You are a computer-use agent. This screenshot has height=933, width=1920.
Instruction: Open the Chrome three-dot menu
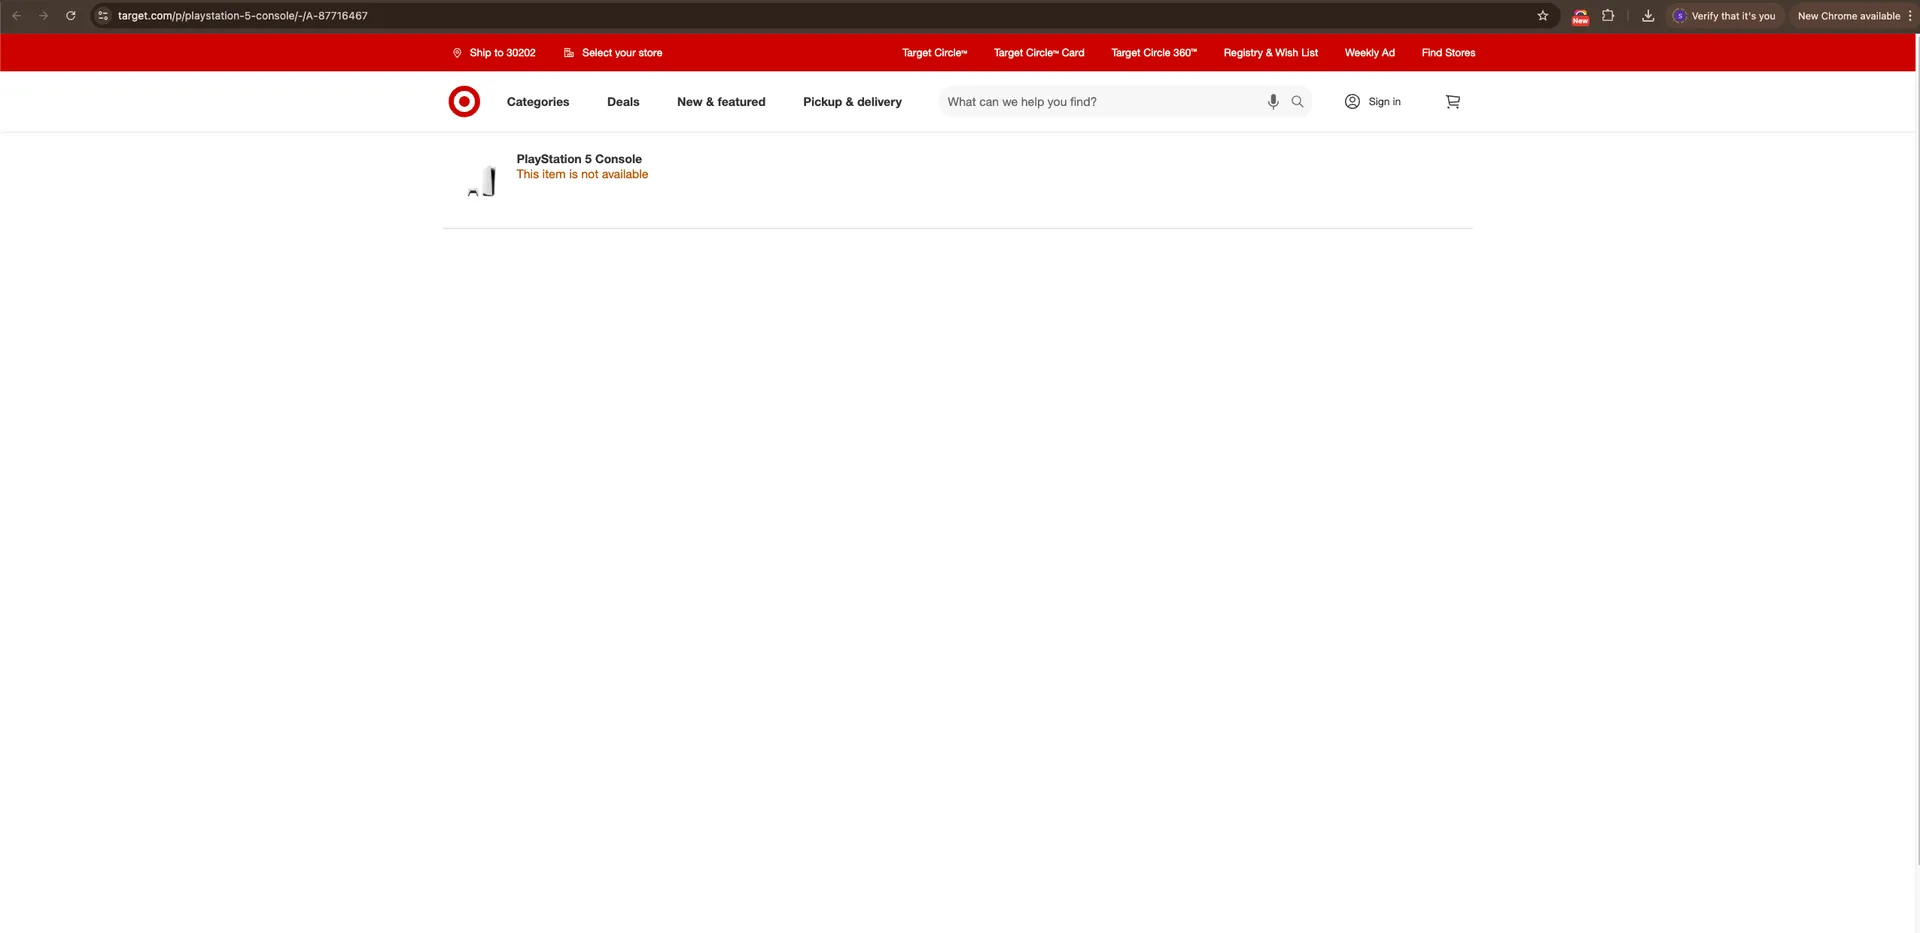[1910, 16]
